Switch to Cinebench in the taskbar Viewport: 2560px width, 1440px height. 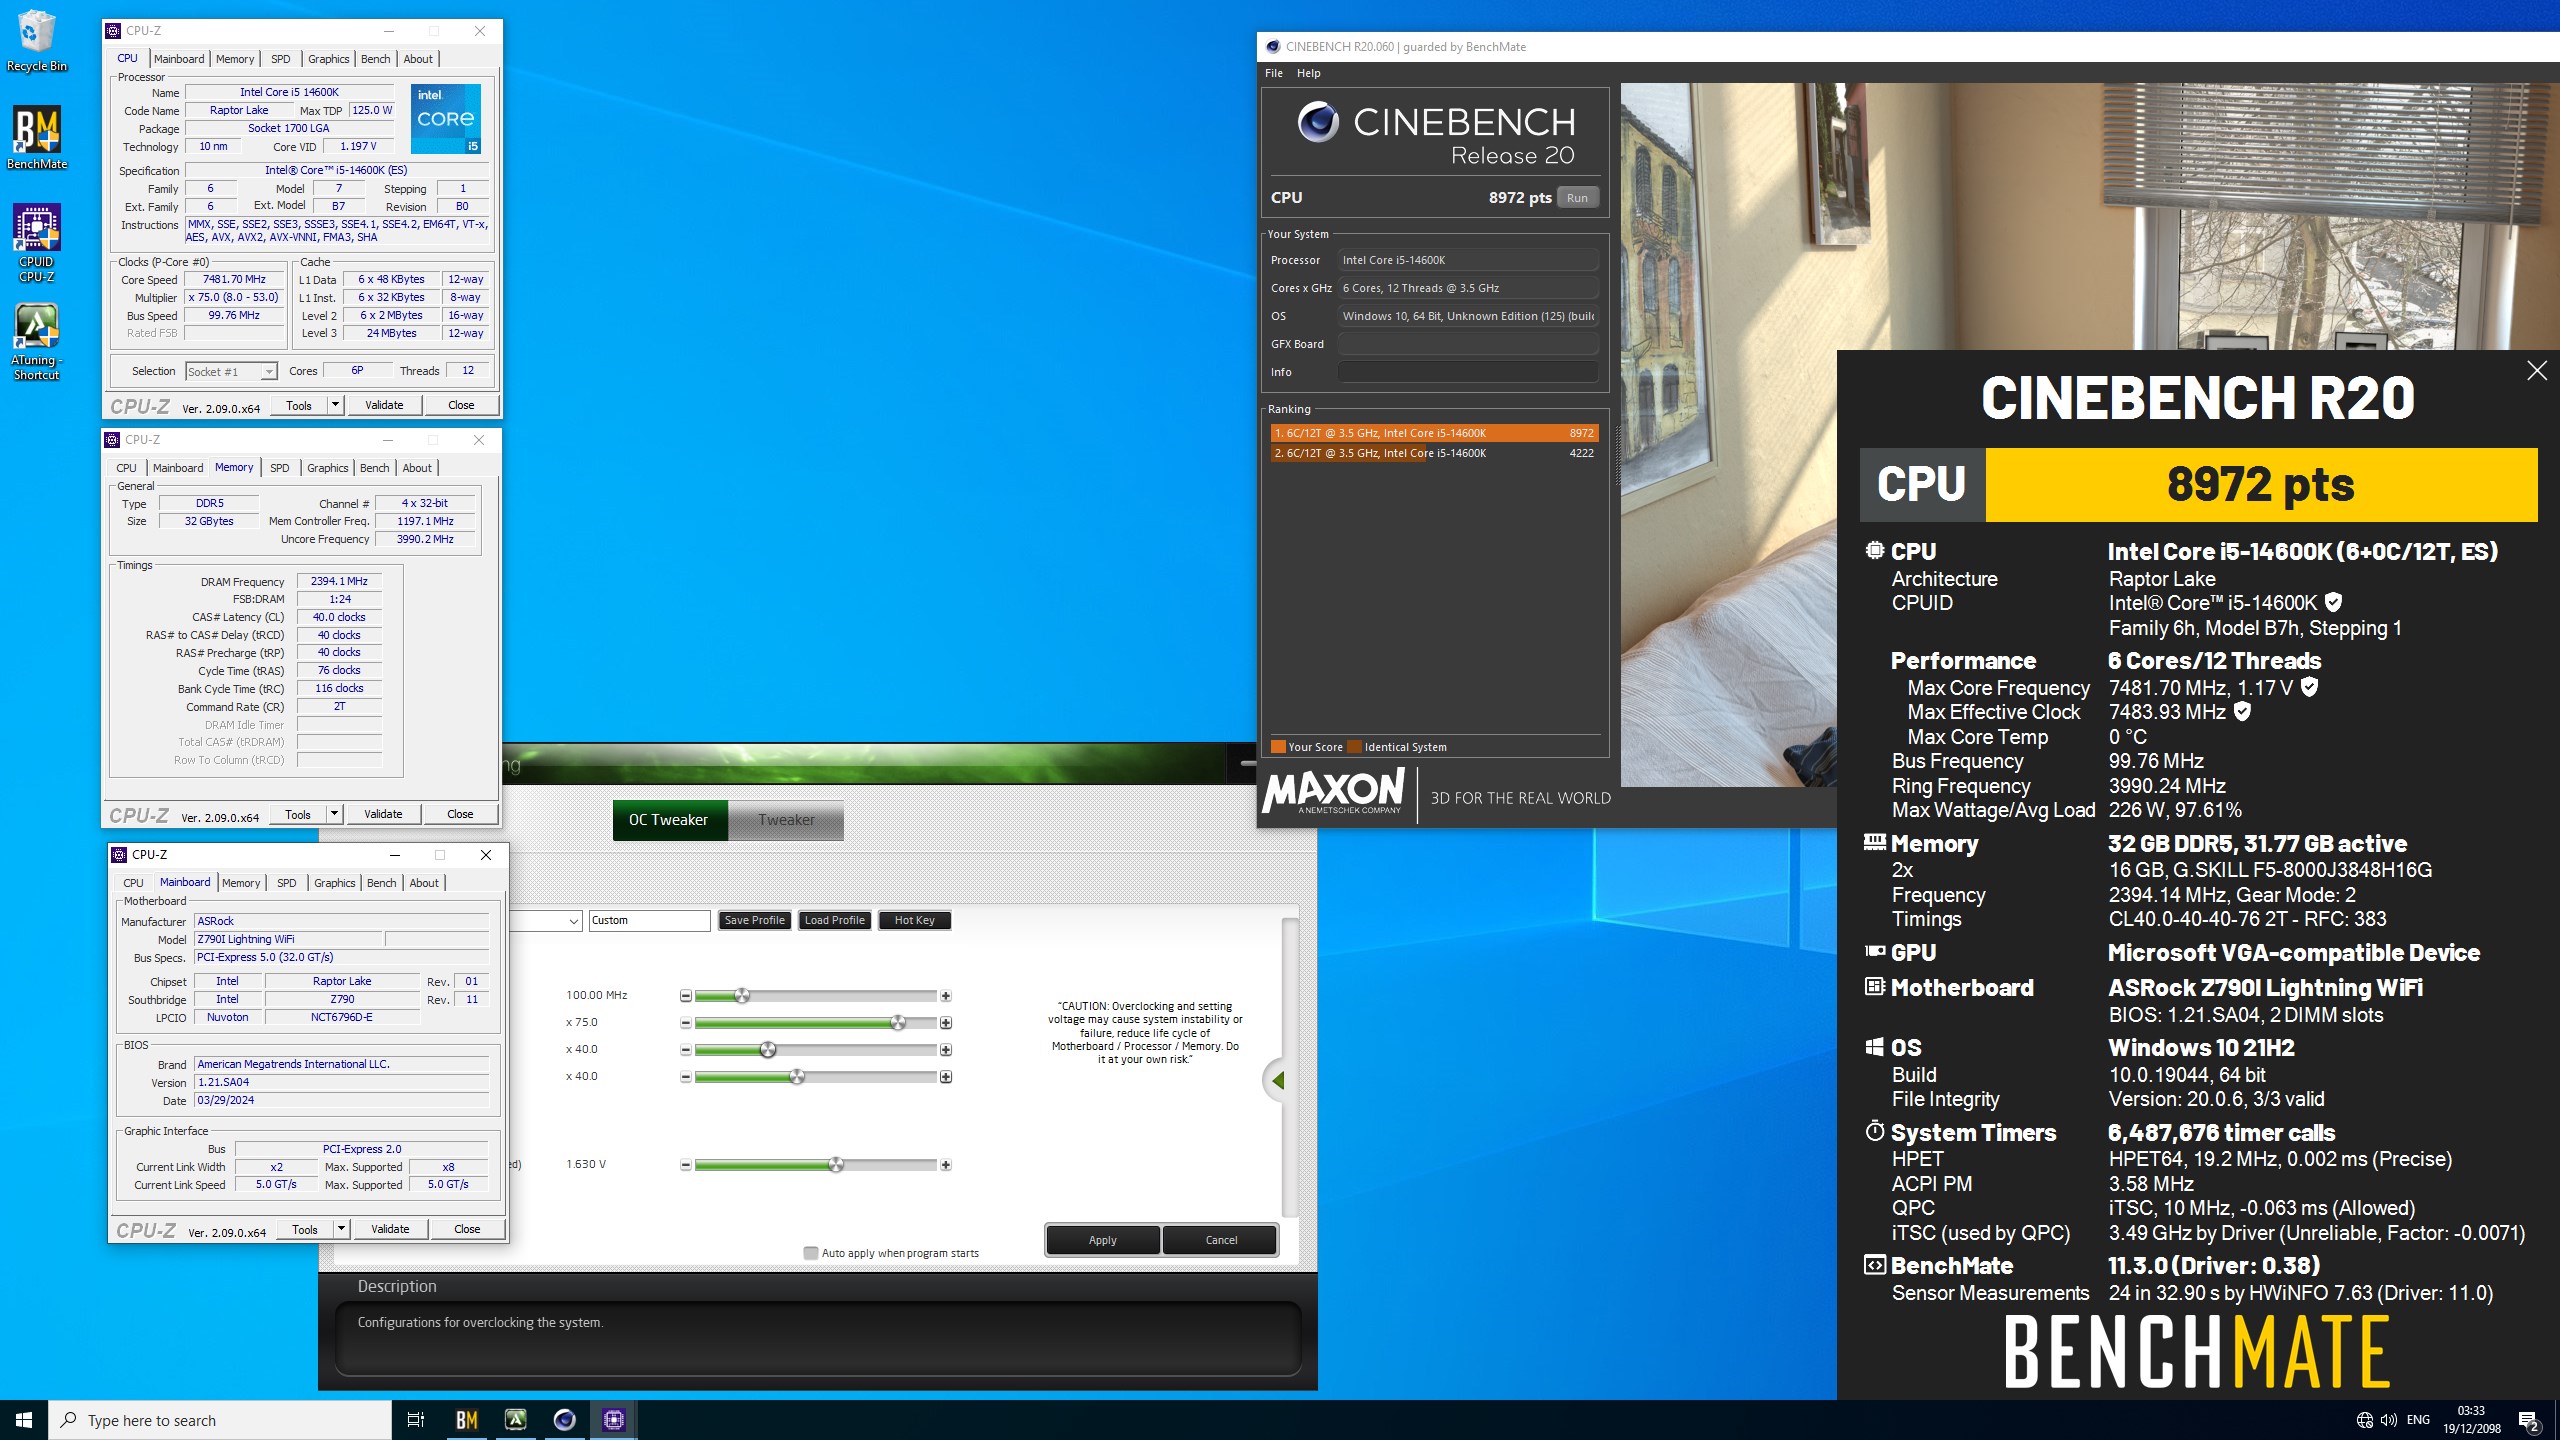point(564,1420)
